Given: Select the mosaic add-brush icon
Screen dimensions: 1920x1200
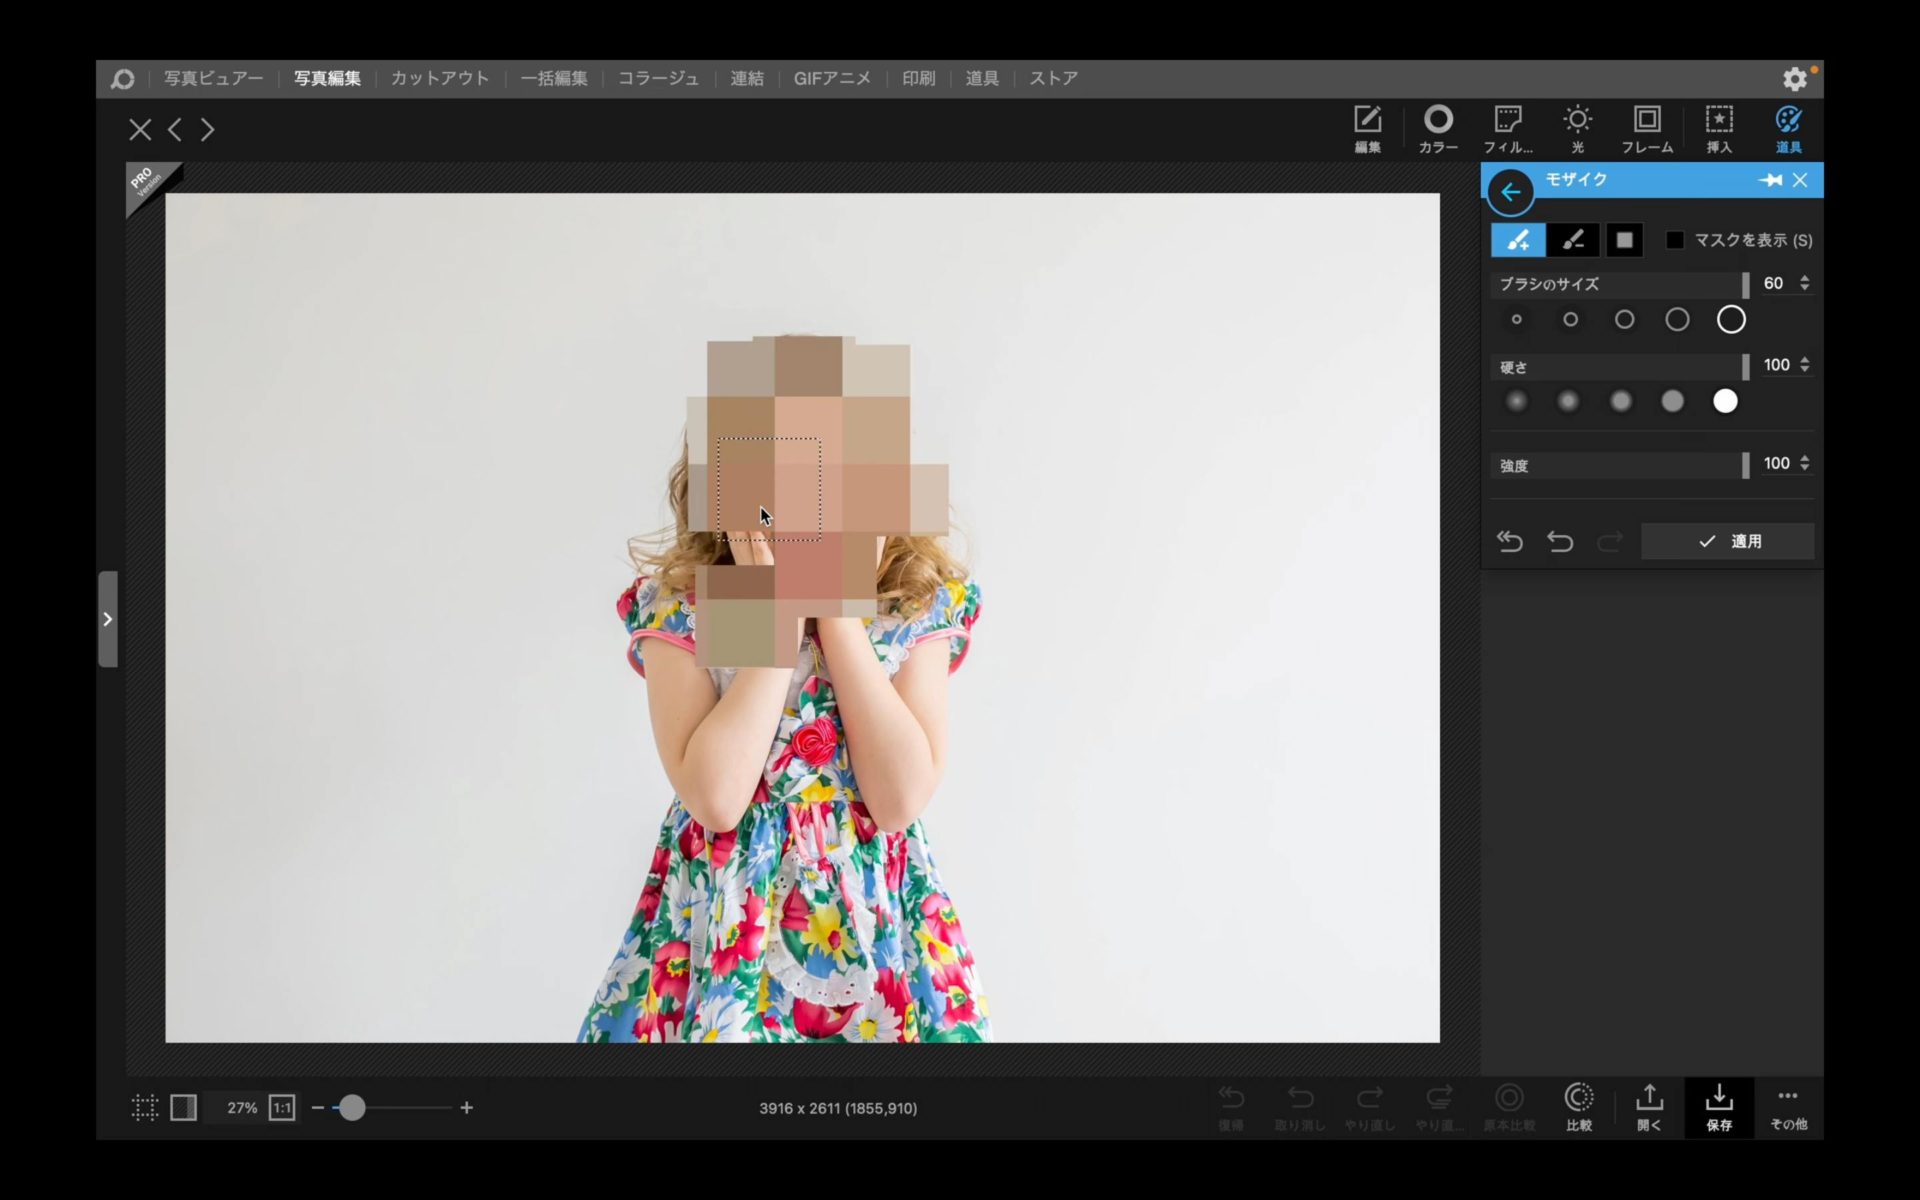Looking at the screenshot, I should (1518, 240).
